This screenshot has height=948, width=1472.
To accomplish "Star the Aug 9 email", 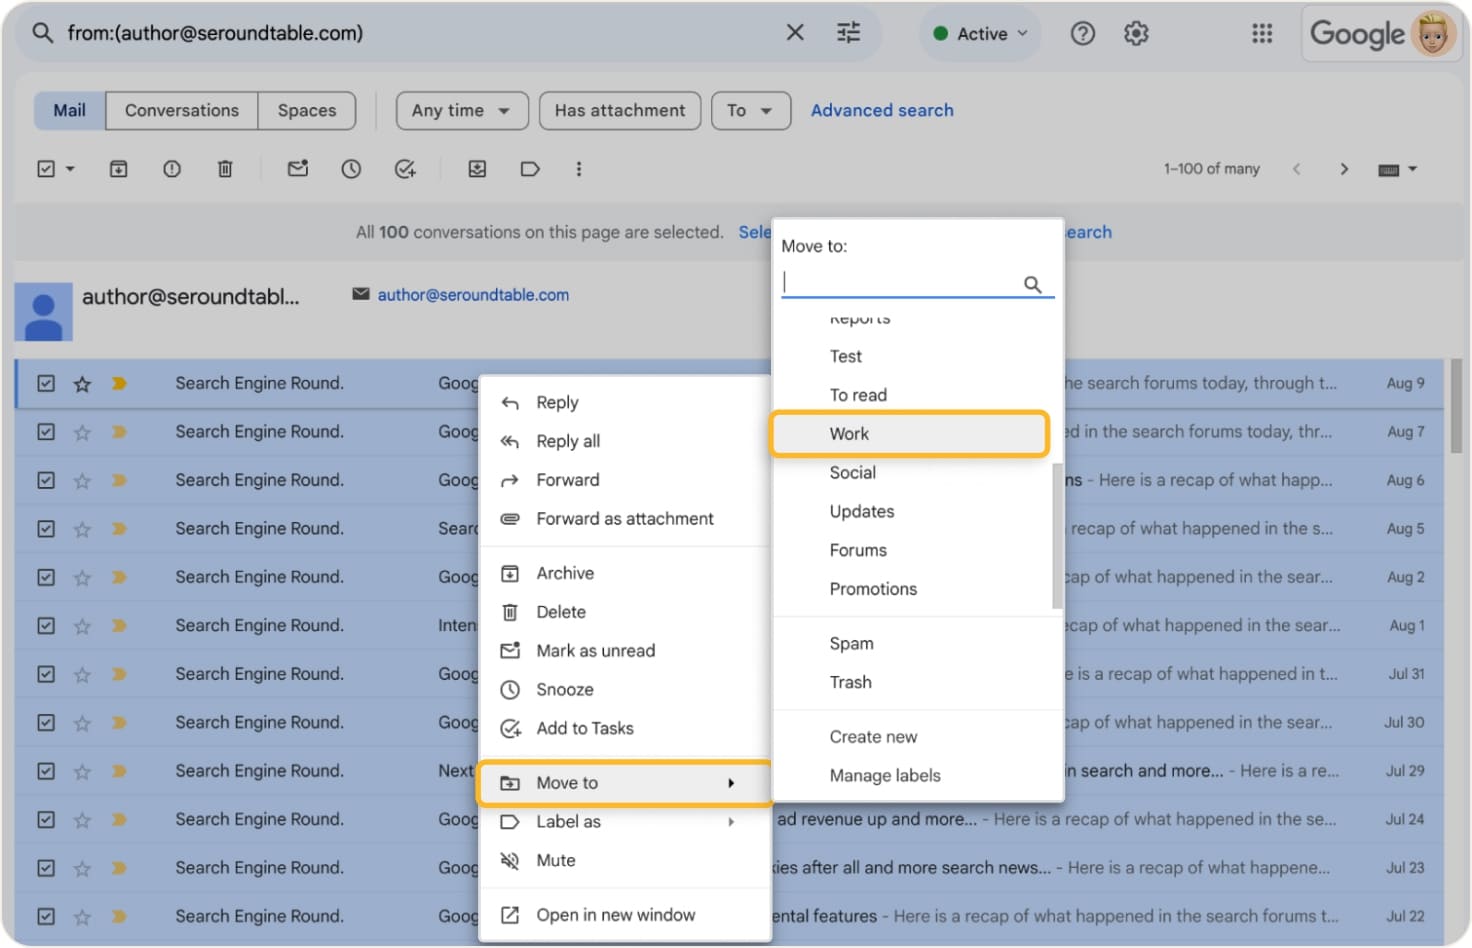I will (82, 383).
